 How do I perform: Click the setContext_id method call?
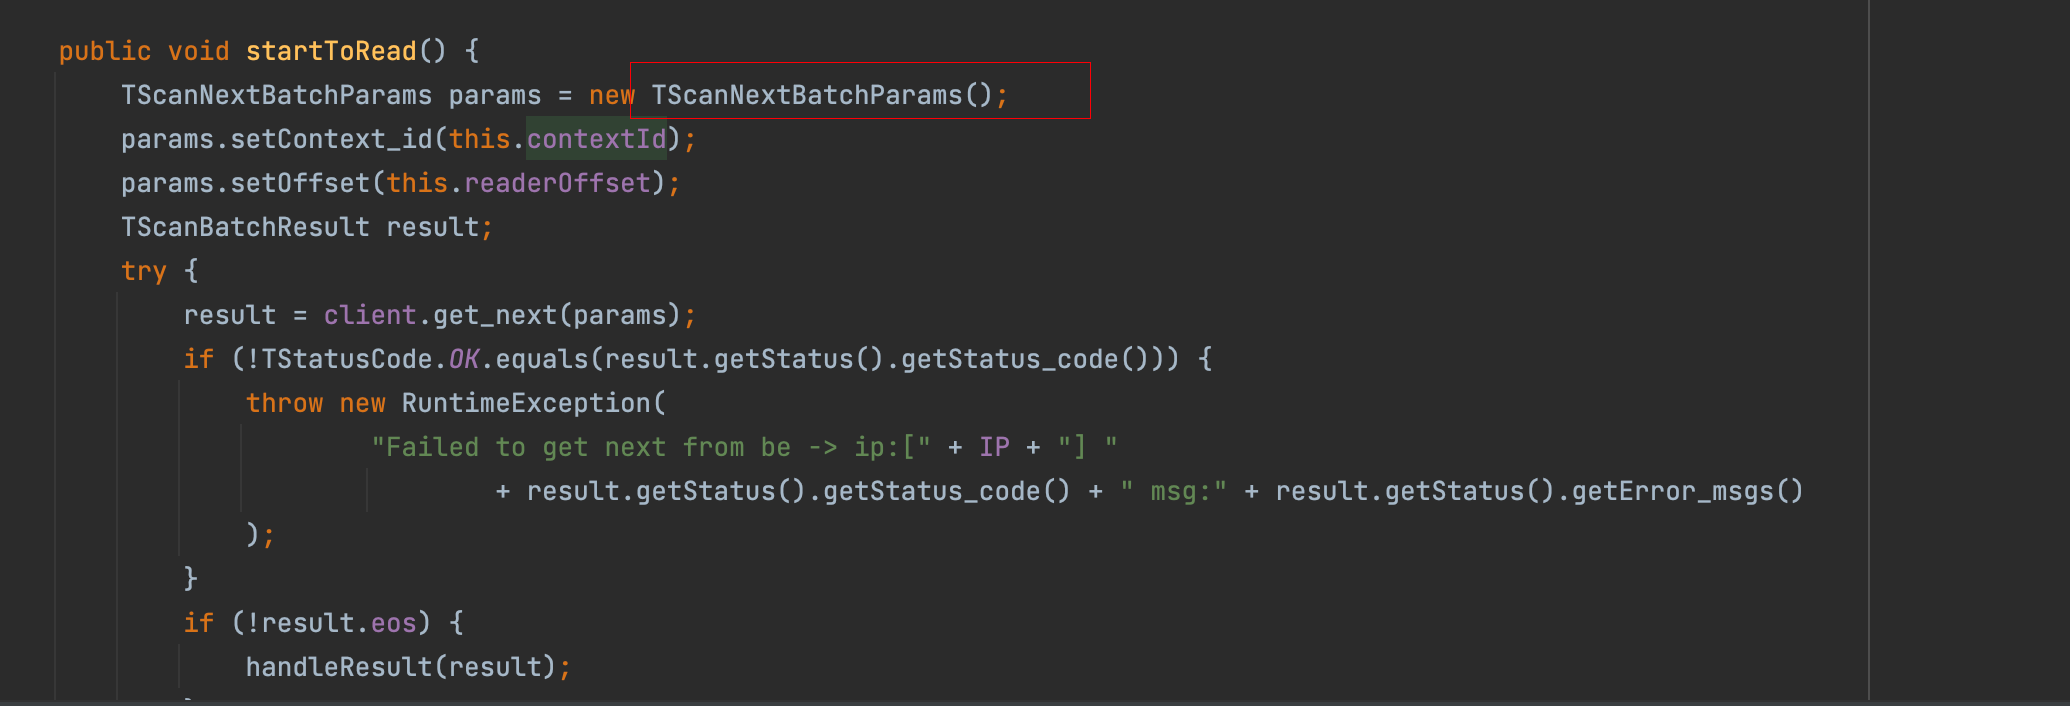tap(331, 139)
